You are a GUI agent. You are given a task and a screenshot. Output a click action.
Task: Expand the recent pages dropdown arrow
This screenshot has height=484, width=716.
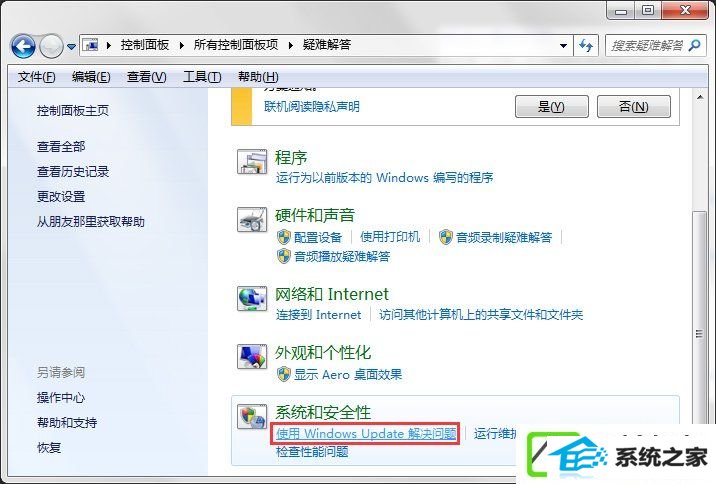tap(71, 47)
